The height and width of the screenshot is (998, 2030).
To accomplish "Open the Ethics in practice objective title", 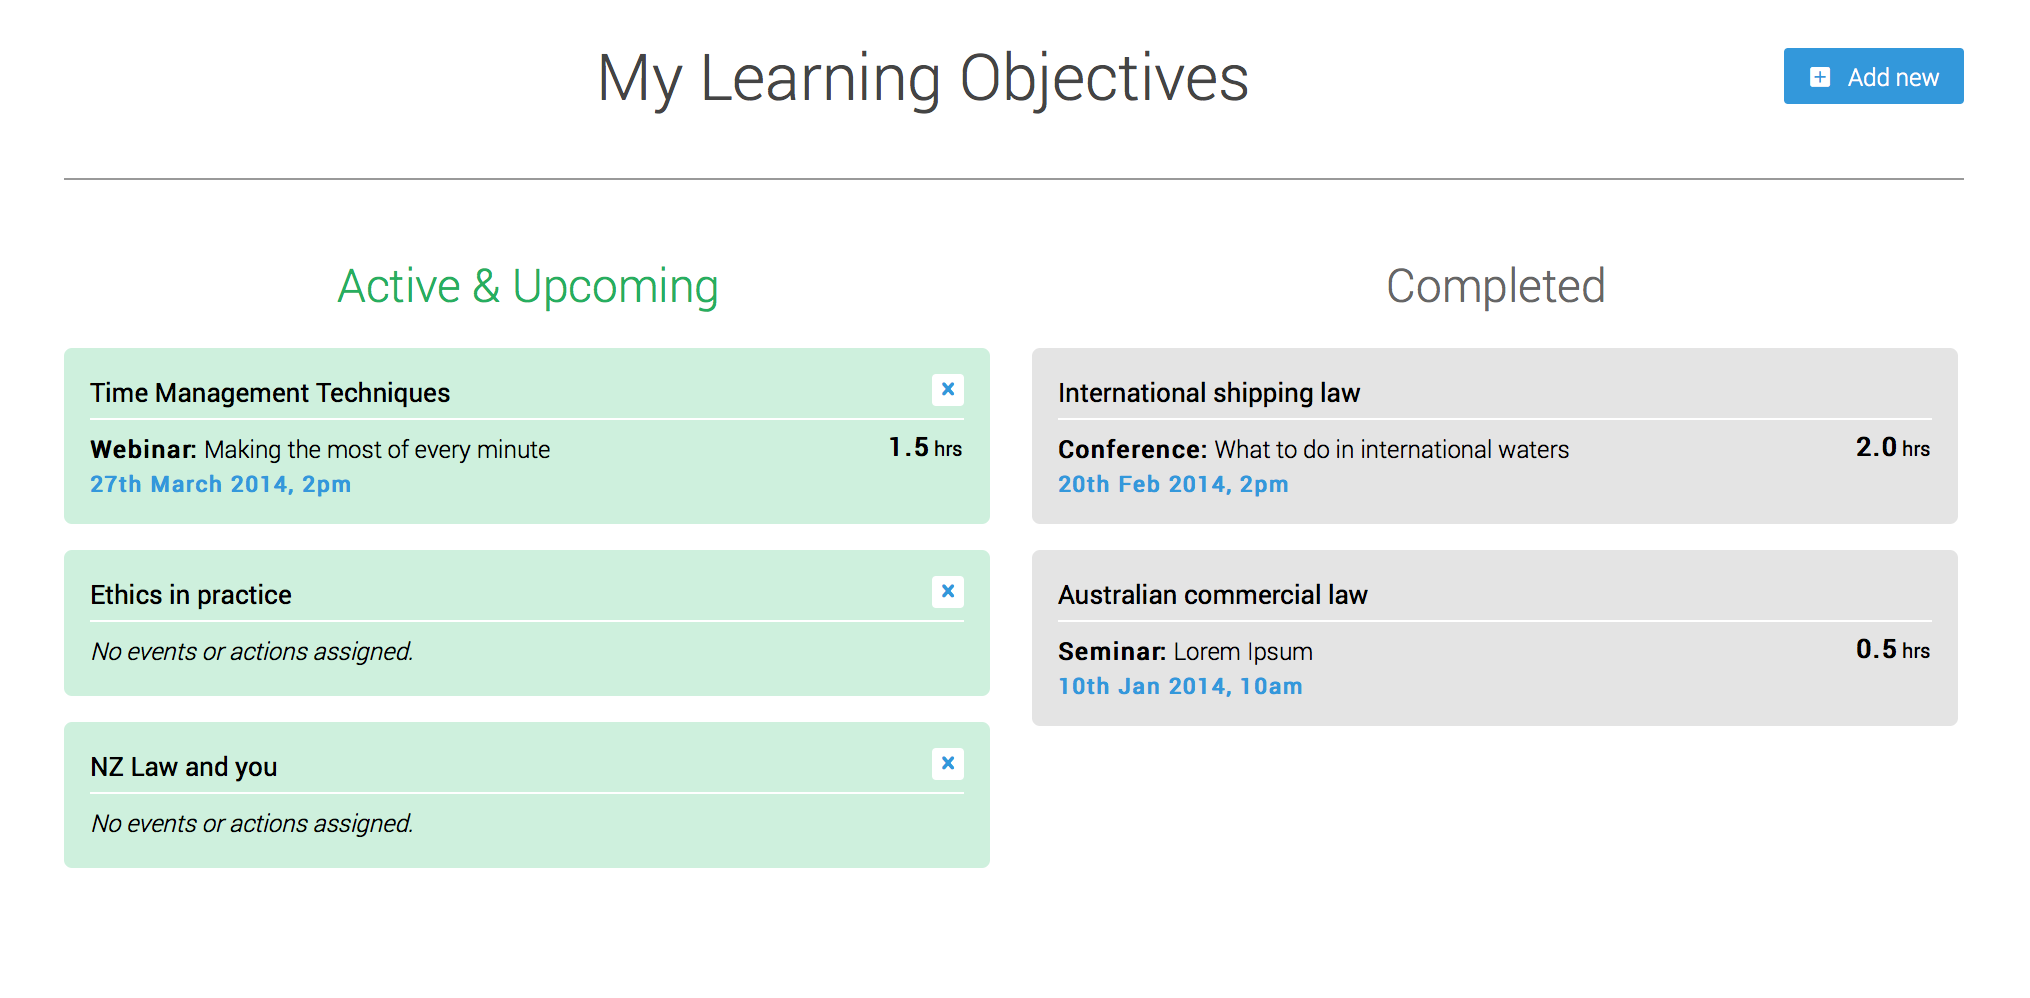I will 191,595.
